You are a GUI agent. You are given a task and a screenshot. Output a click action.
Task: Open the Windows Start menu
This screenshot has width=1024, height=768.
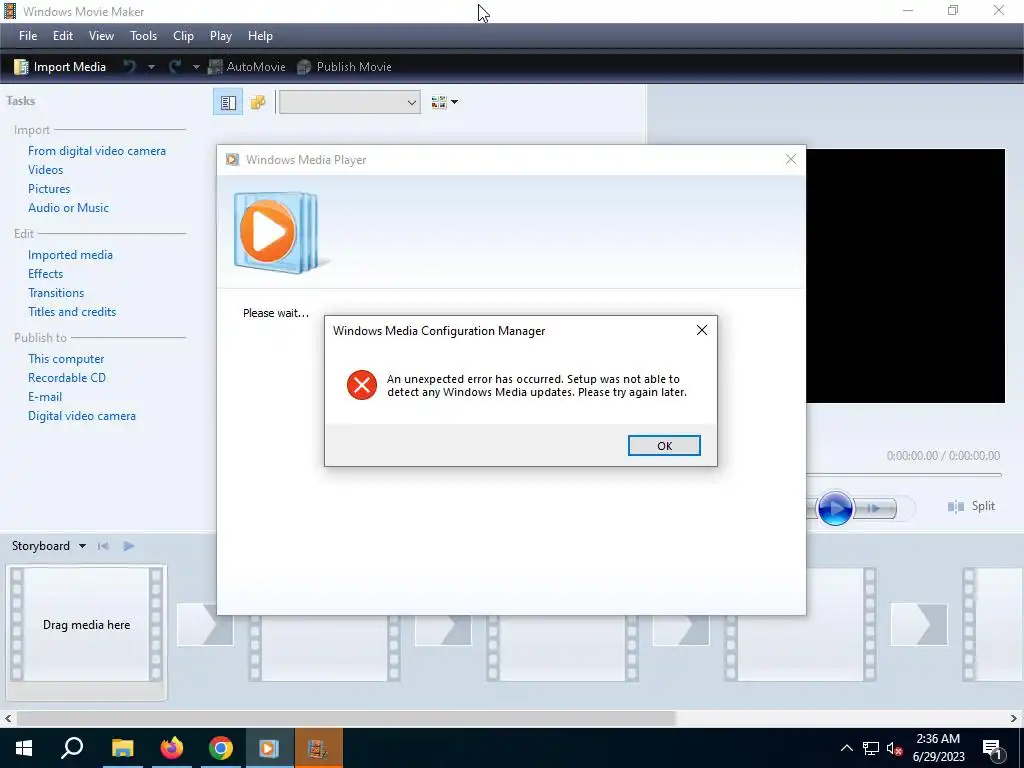pyautogui.click(x=24, y=748)
